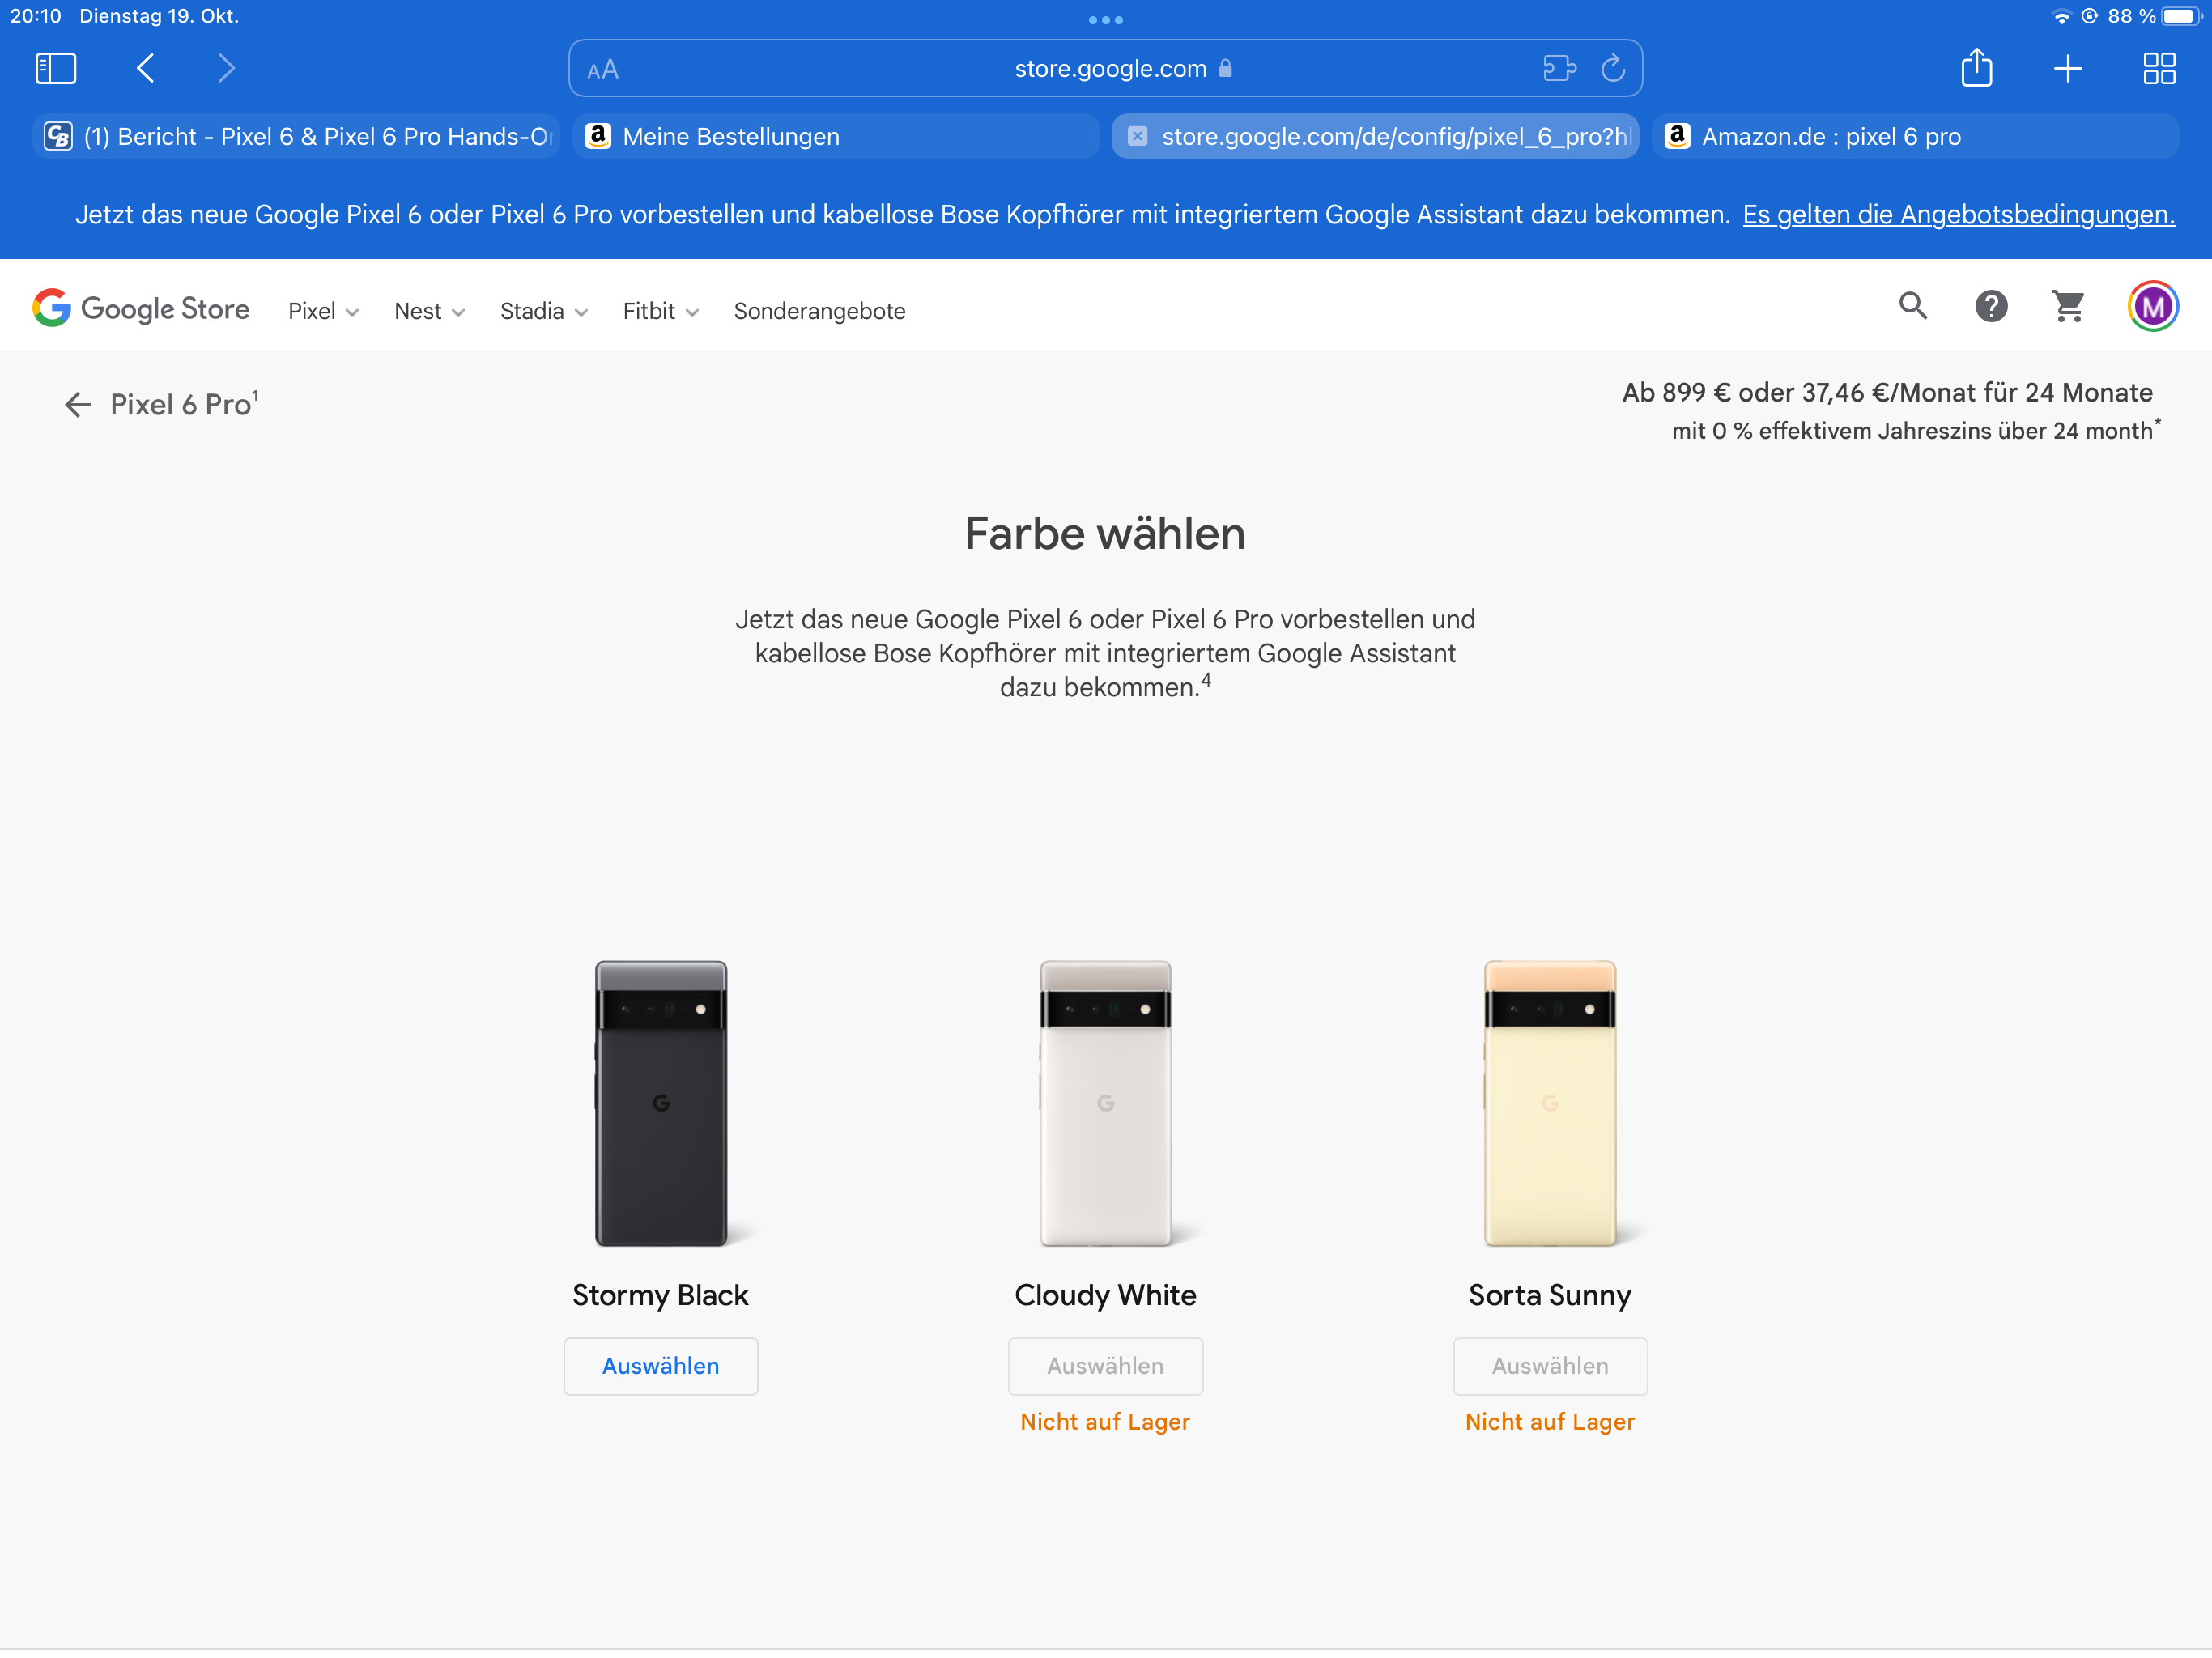Open the shopping cart icon
The height and width of the screenshot is (1658, 2212).
(2068, 306)
